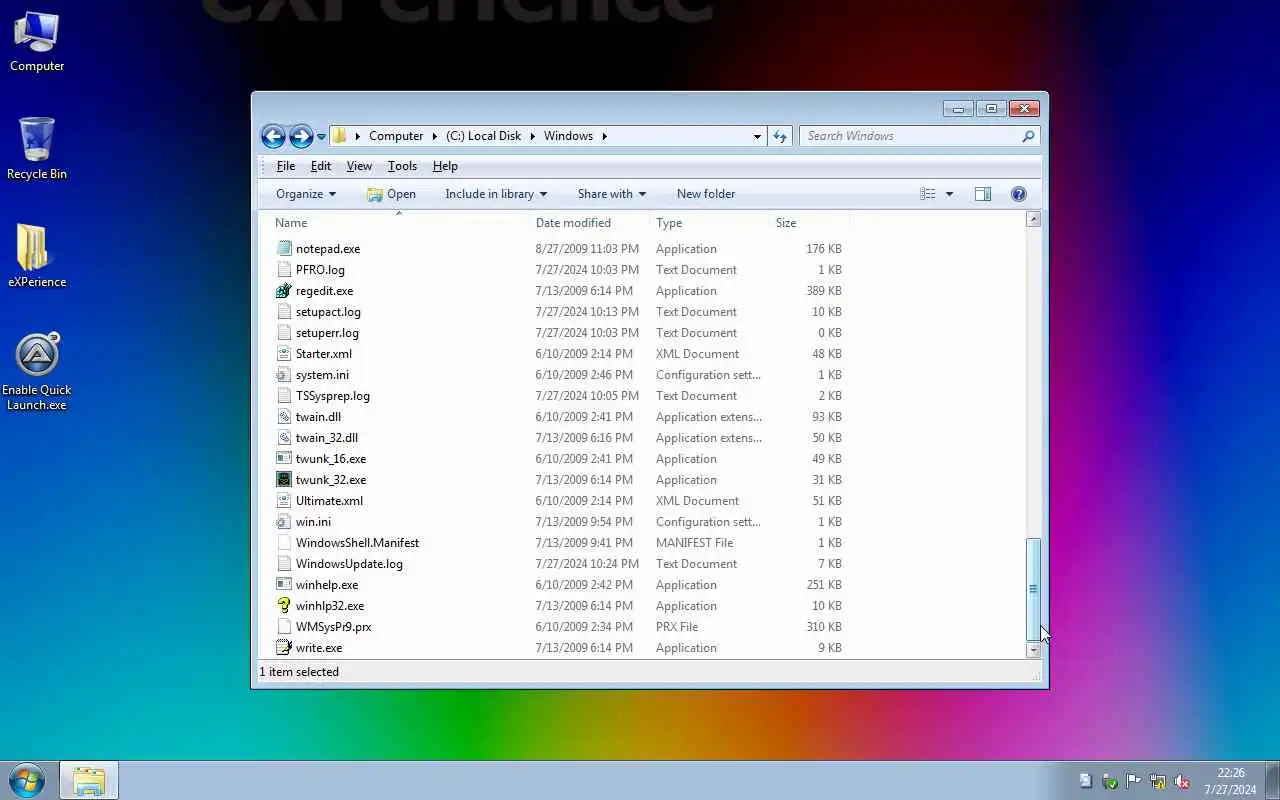
Task: Sort by the Size column header
Action: tap(810, 223)
